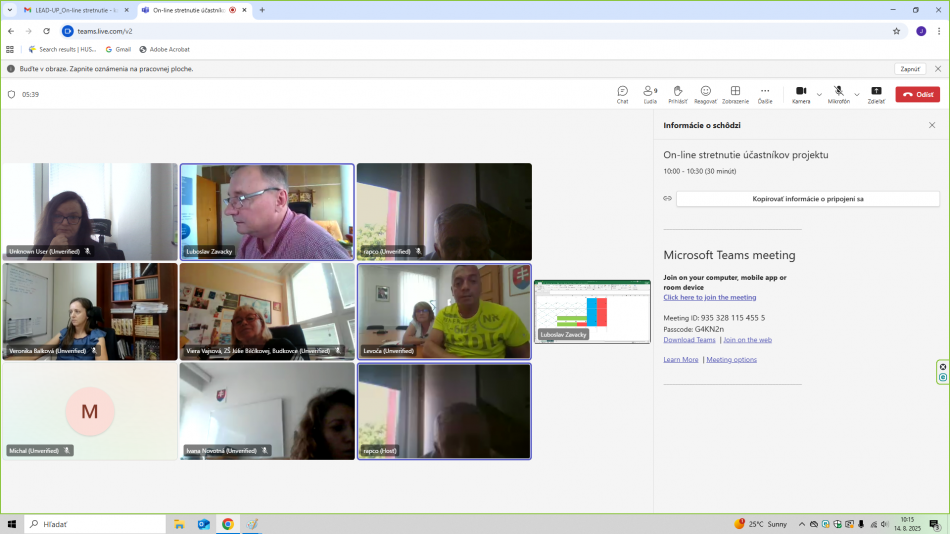
Task: Close the Informácie o schôdzi panel
Action: (x=932, y=125)
